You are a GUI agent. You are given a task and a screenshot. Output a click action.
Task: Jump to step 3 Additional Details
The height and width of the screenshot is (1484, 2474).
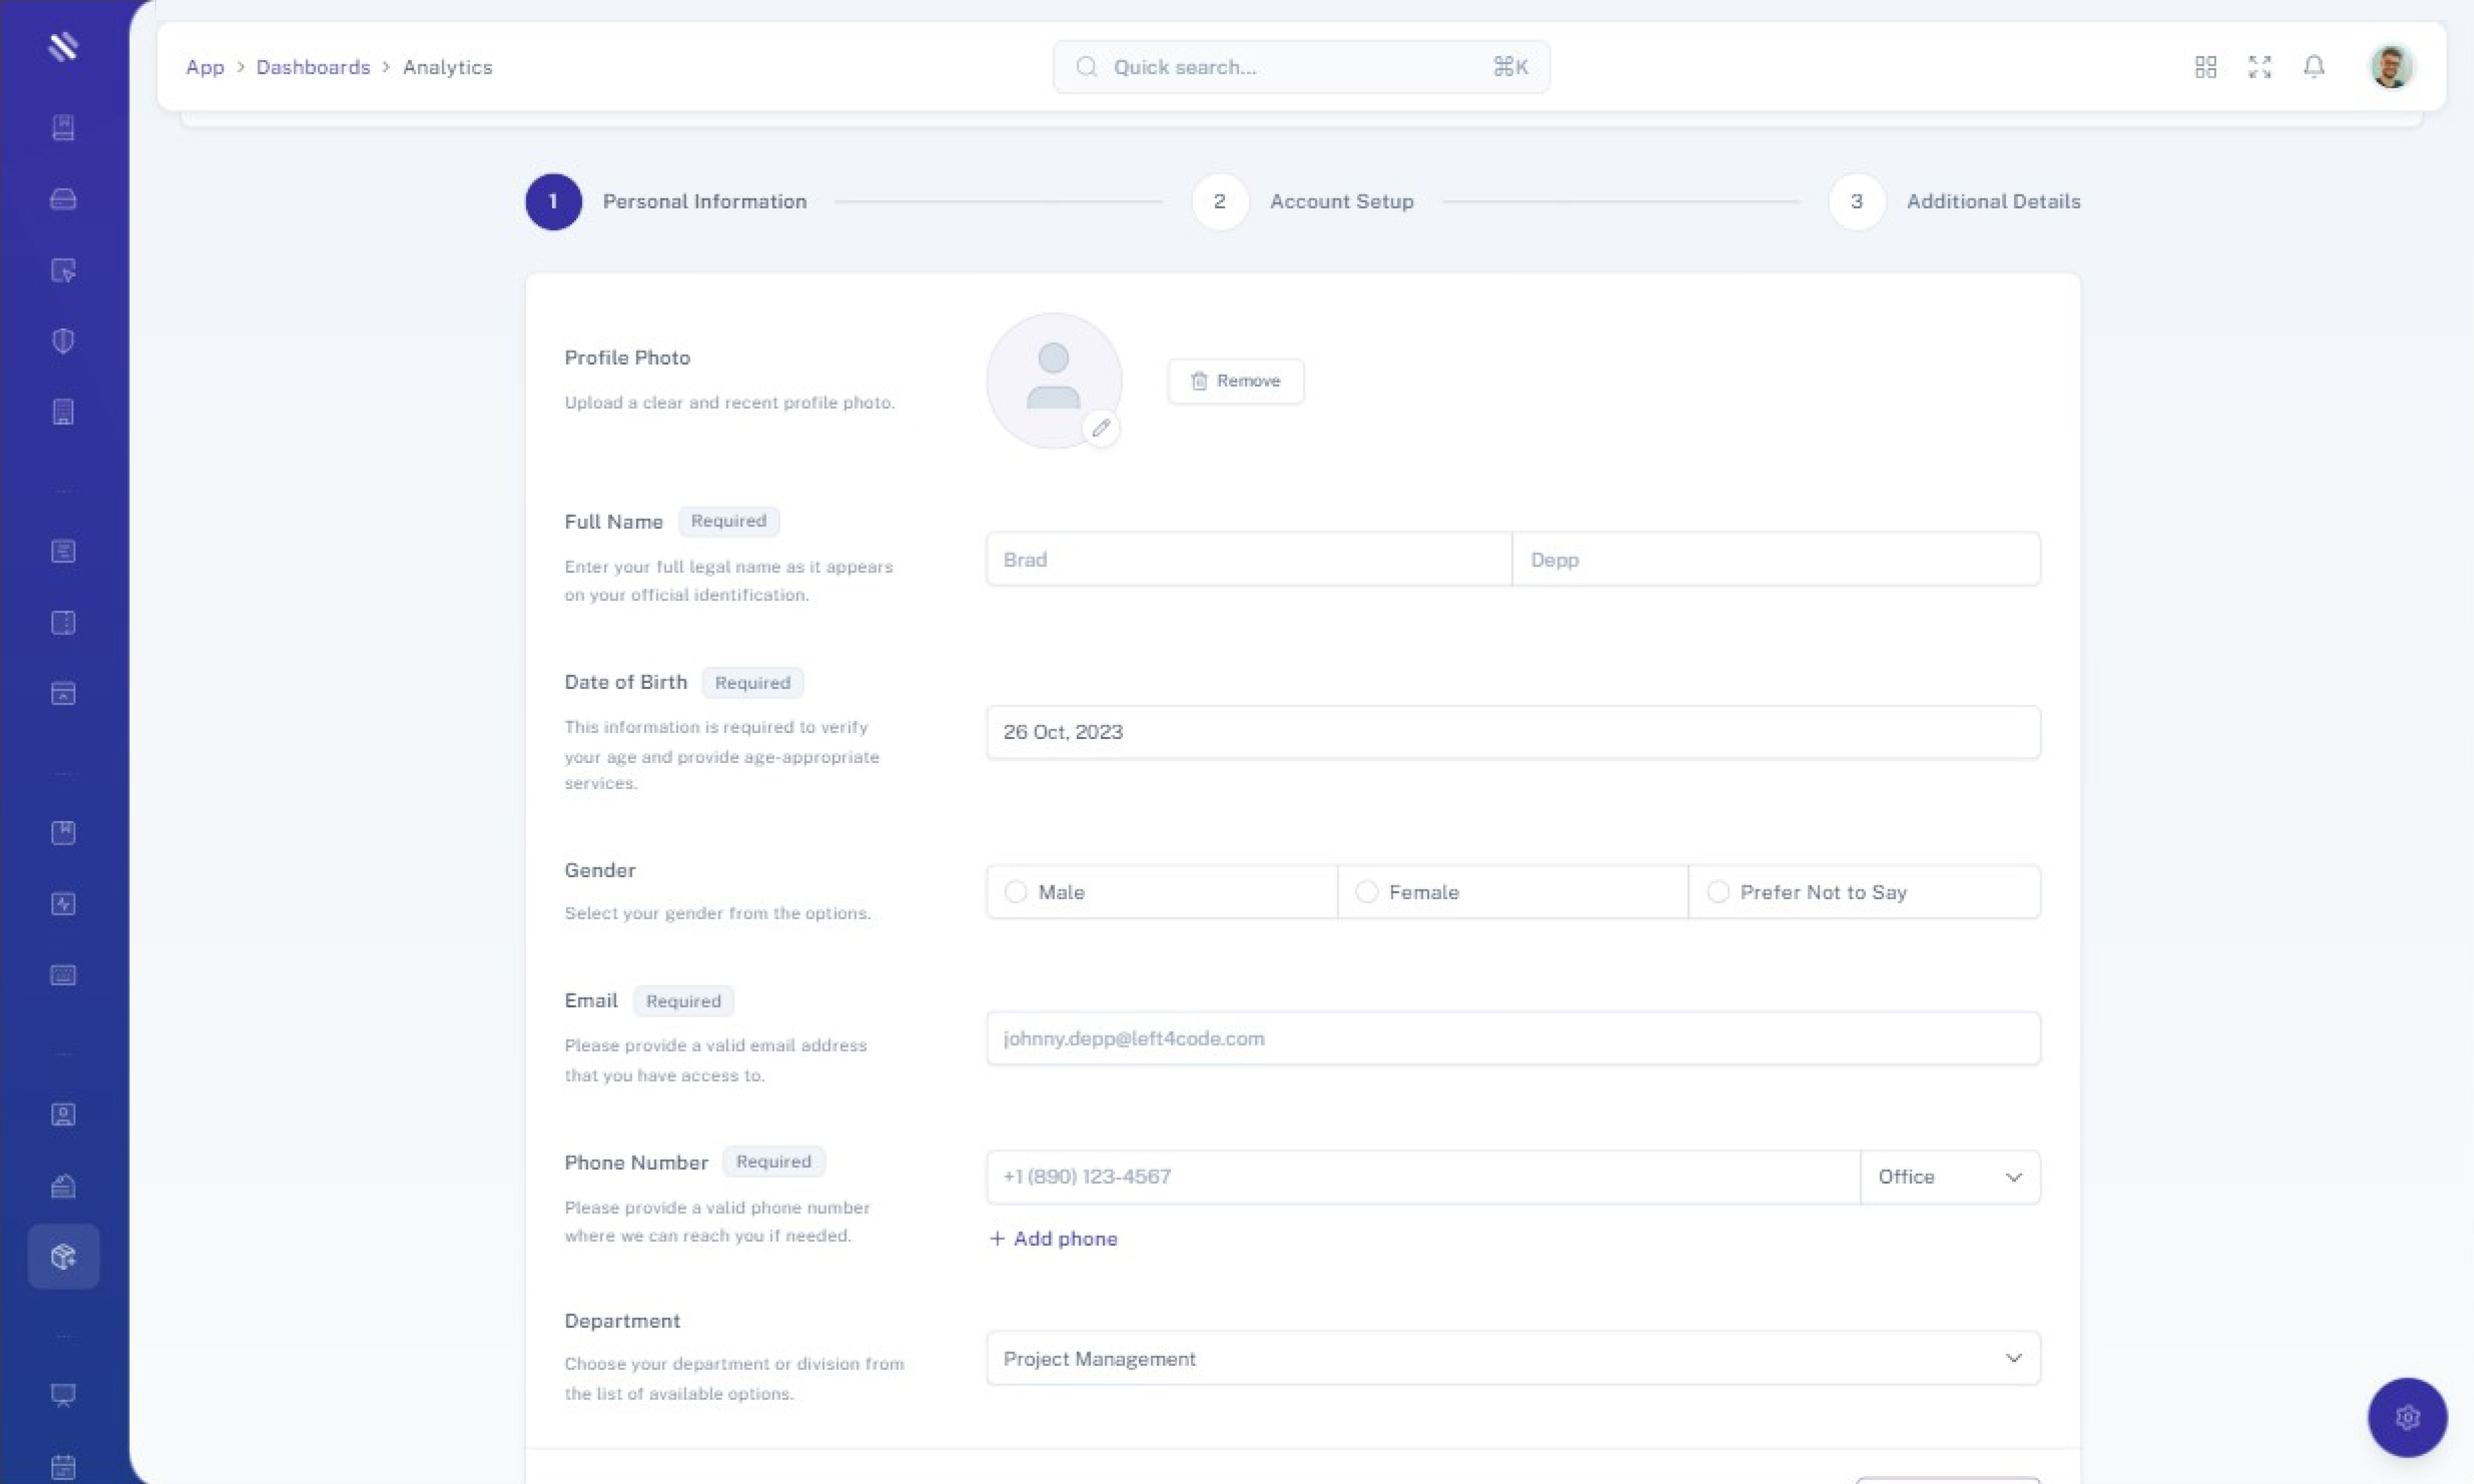click(1856, 202)
